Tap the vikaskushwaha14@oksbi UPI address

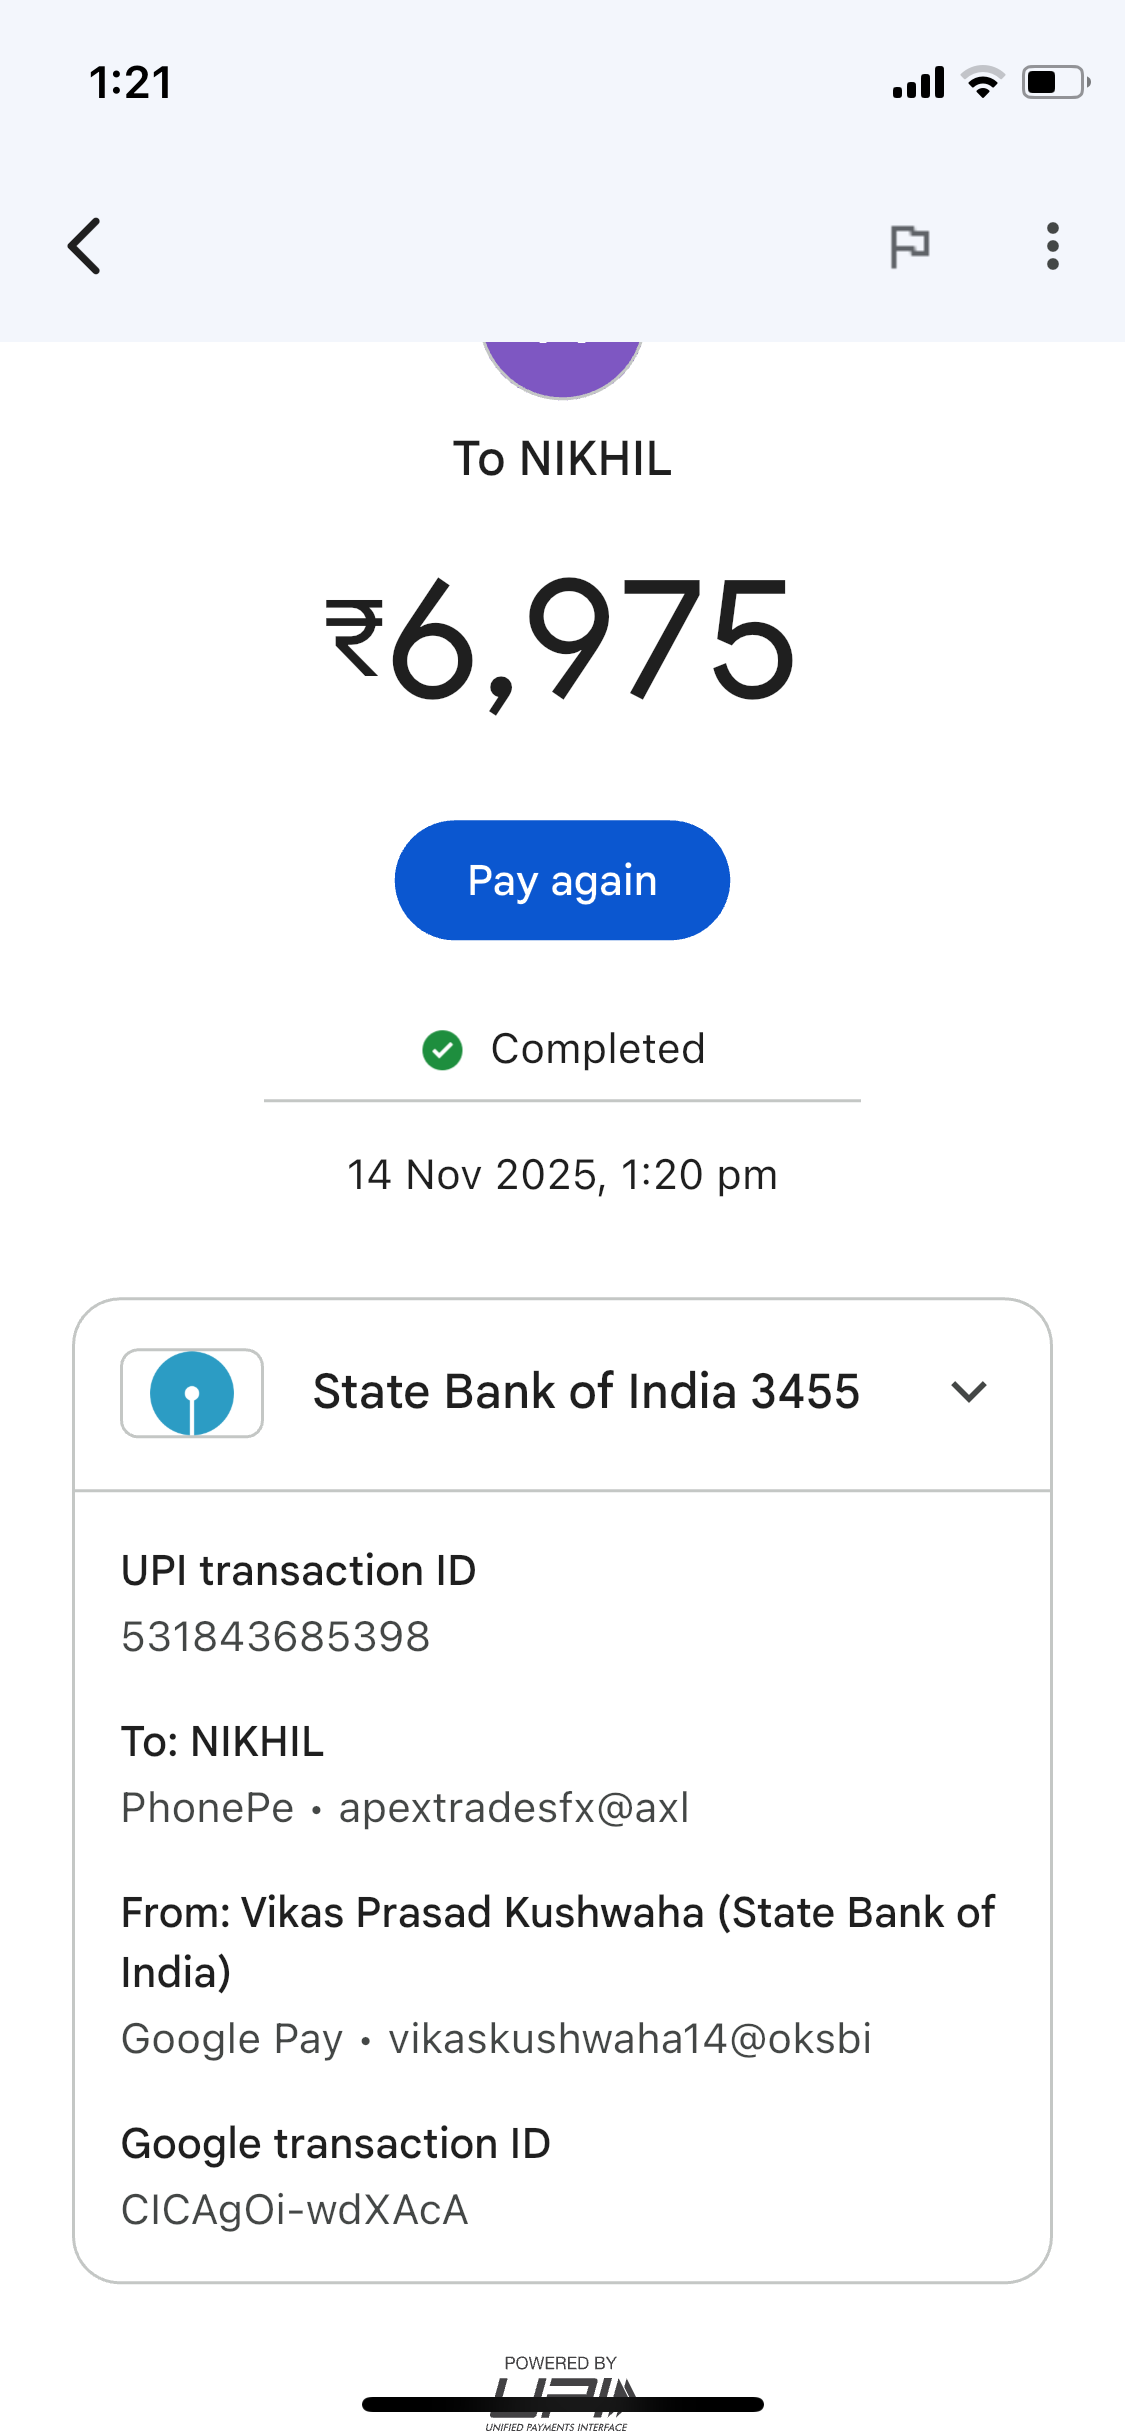point(630,2039)
